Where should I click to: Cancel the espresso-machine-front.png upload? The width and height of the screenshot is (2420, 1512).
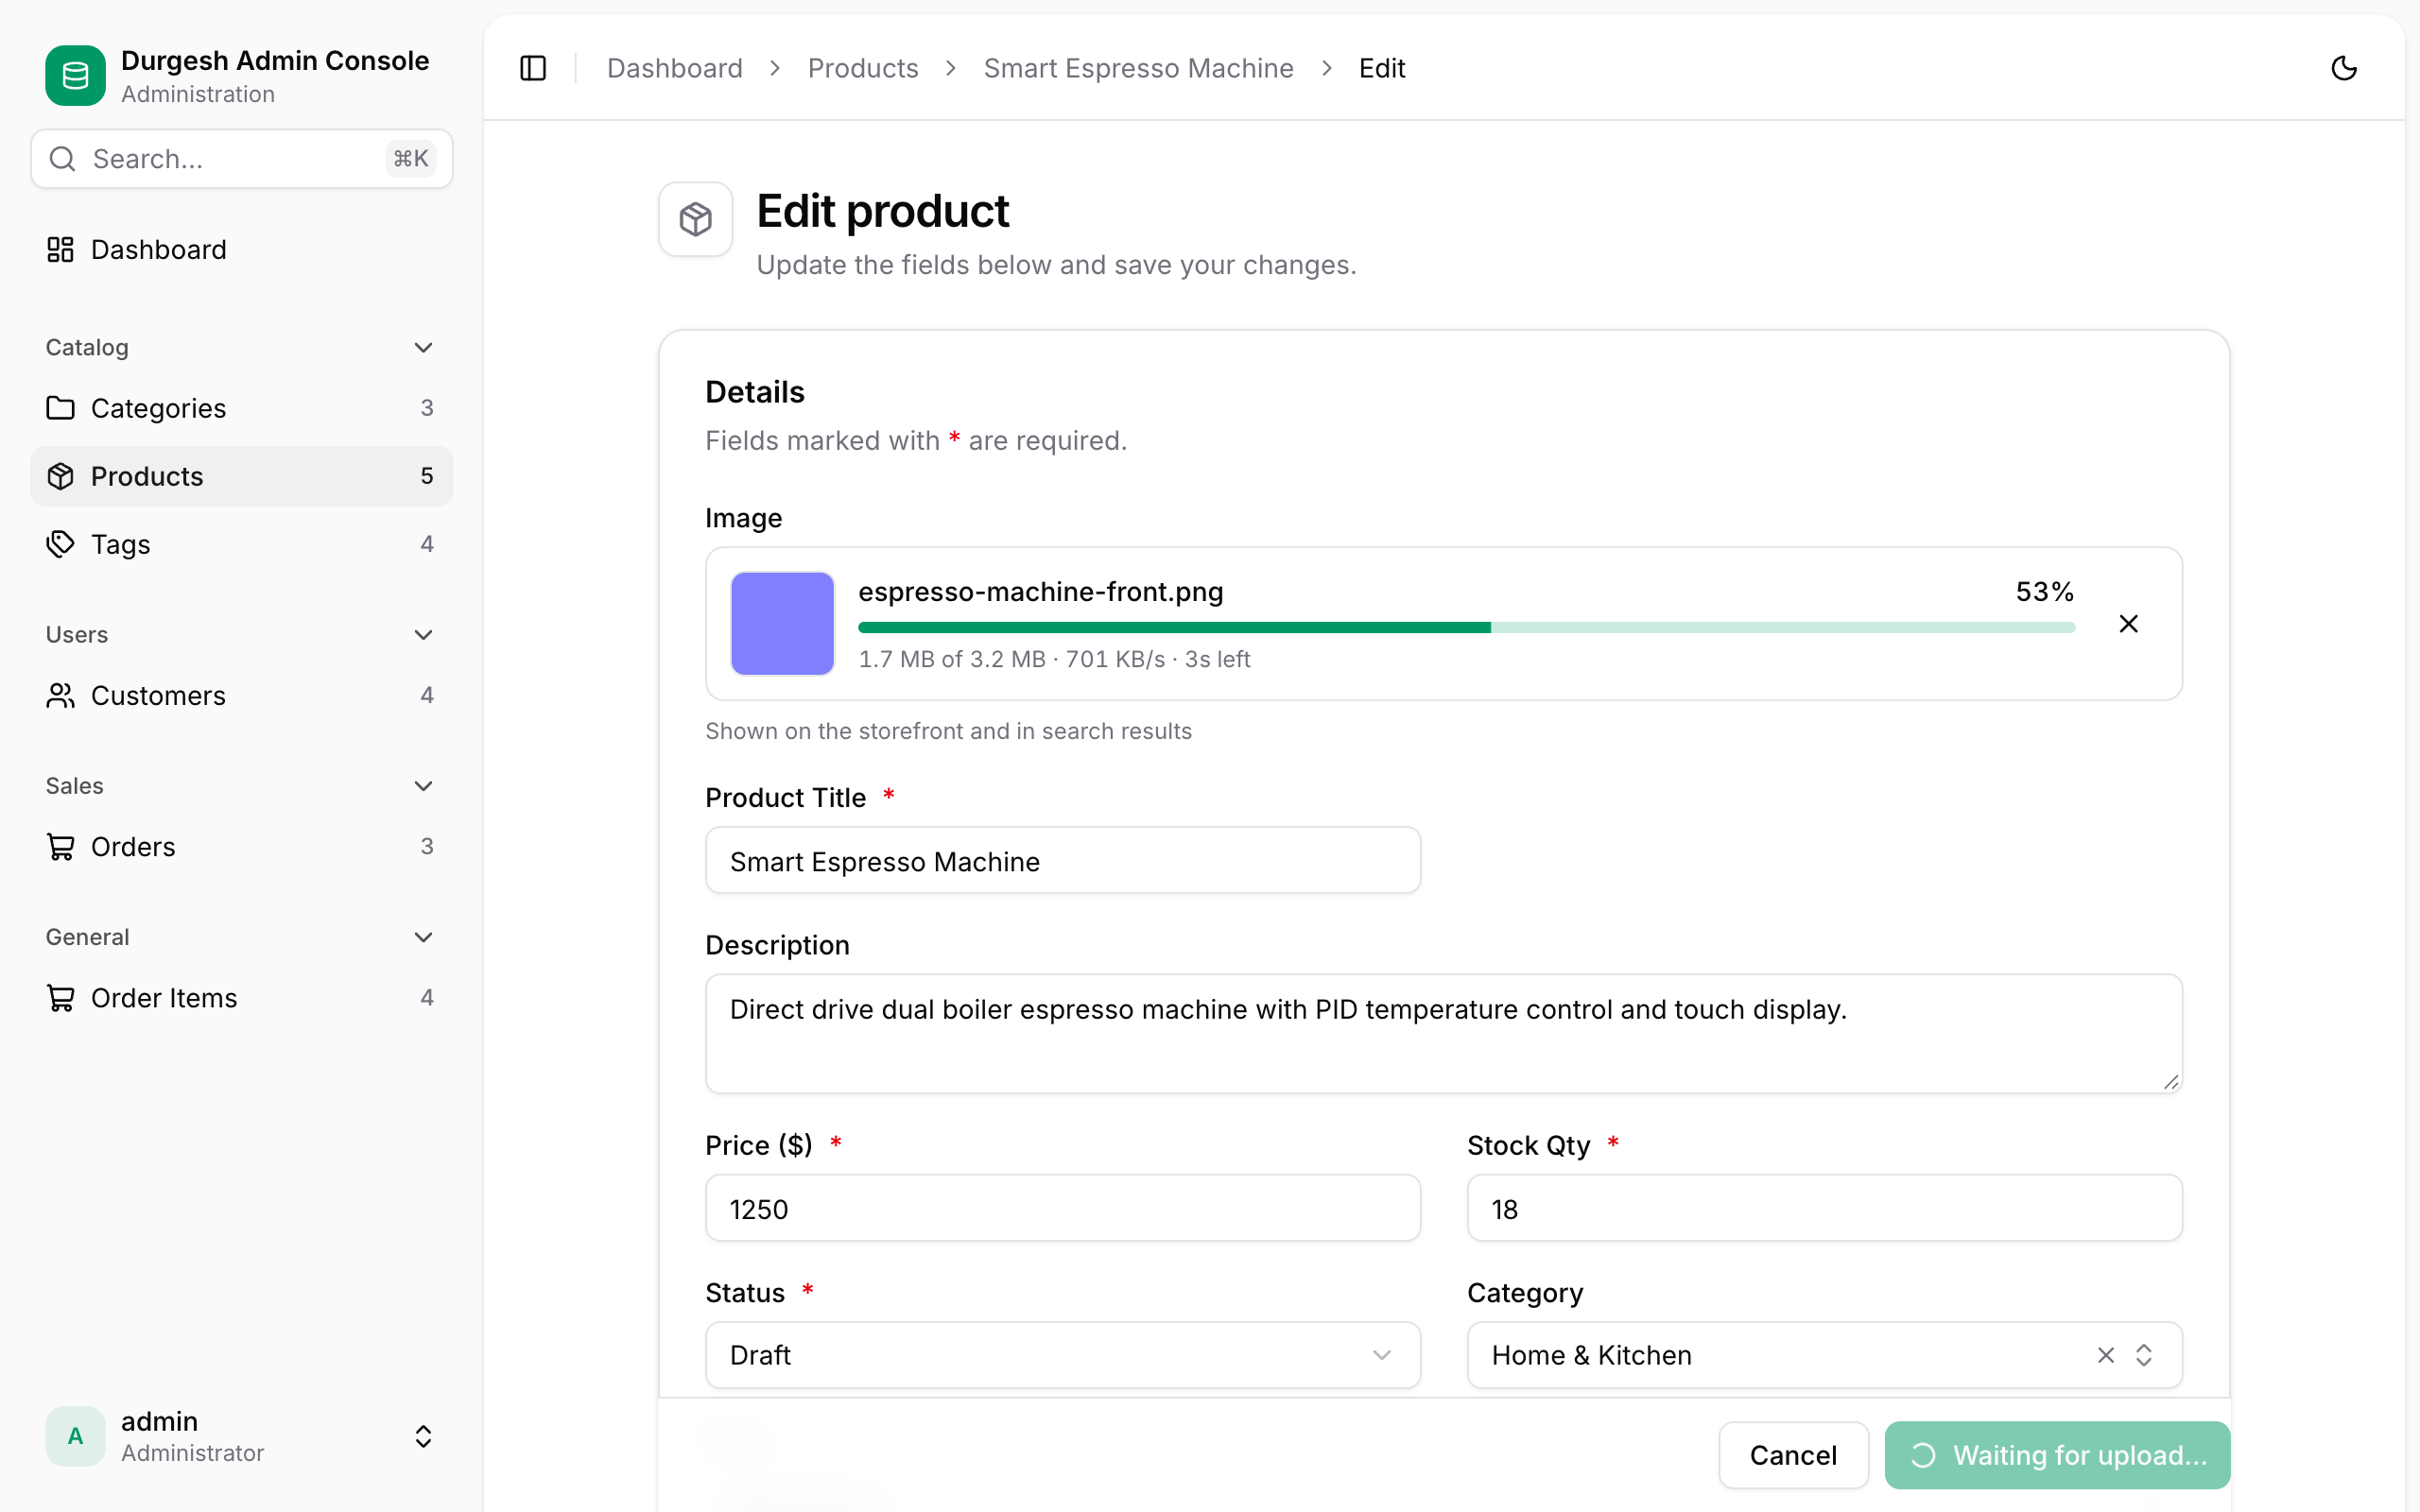2129,624
